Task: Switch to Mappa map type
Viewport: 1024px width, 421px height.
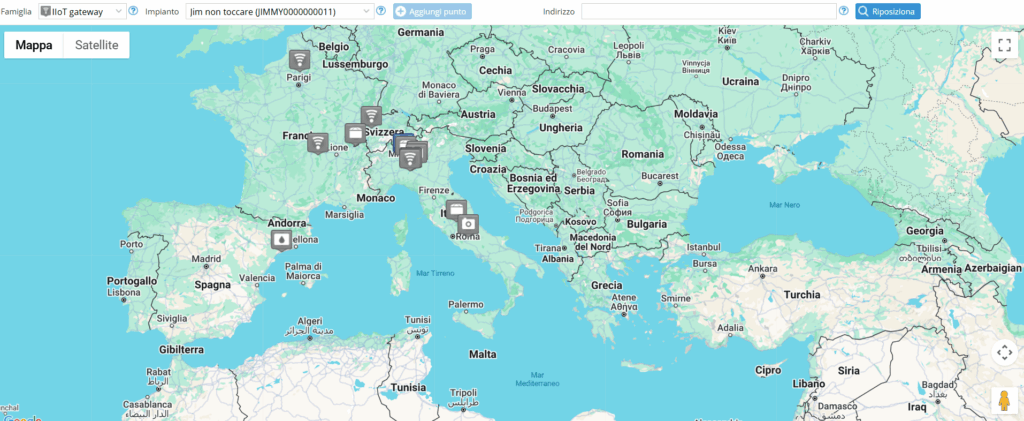Action: [x=34, y=45]
